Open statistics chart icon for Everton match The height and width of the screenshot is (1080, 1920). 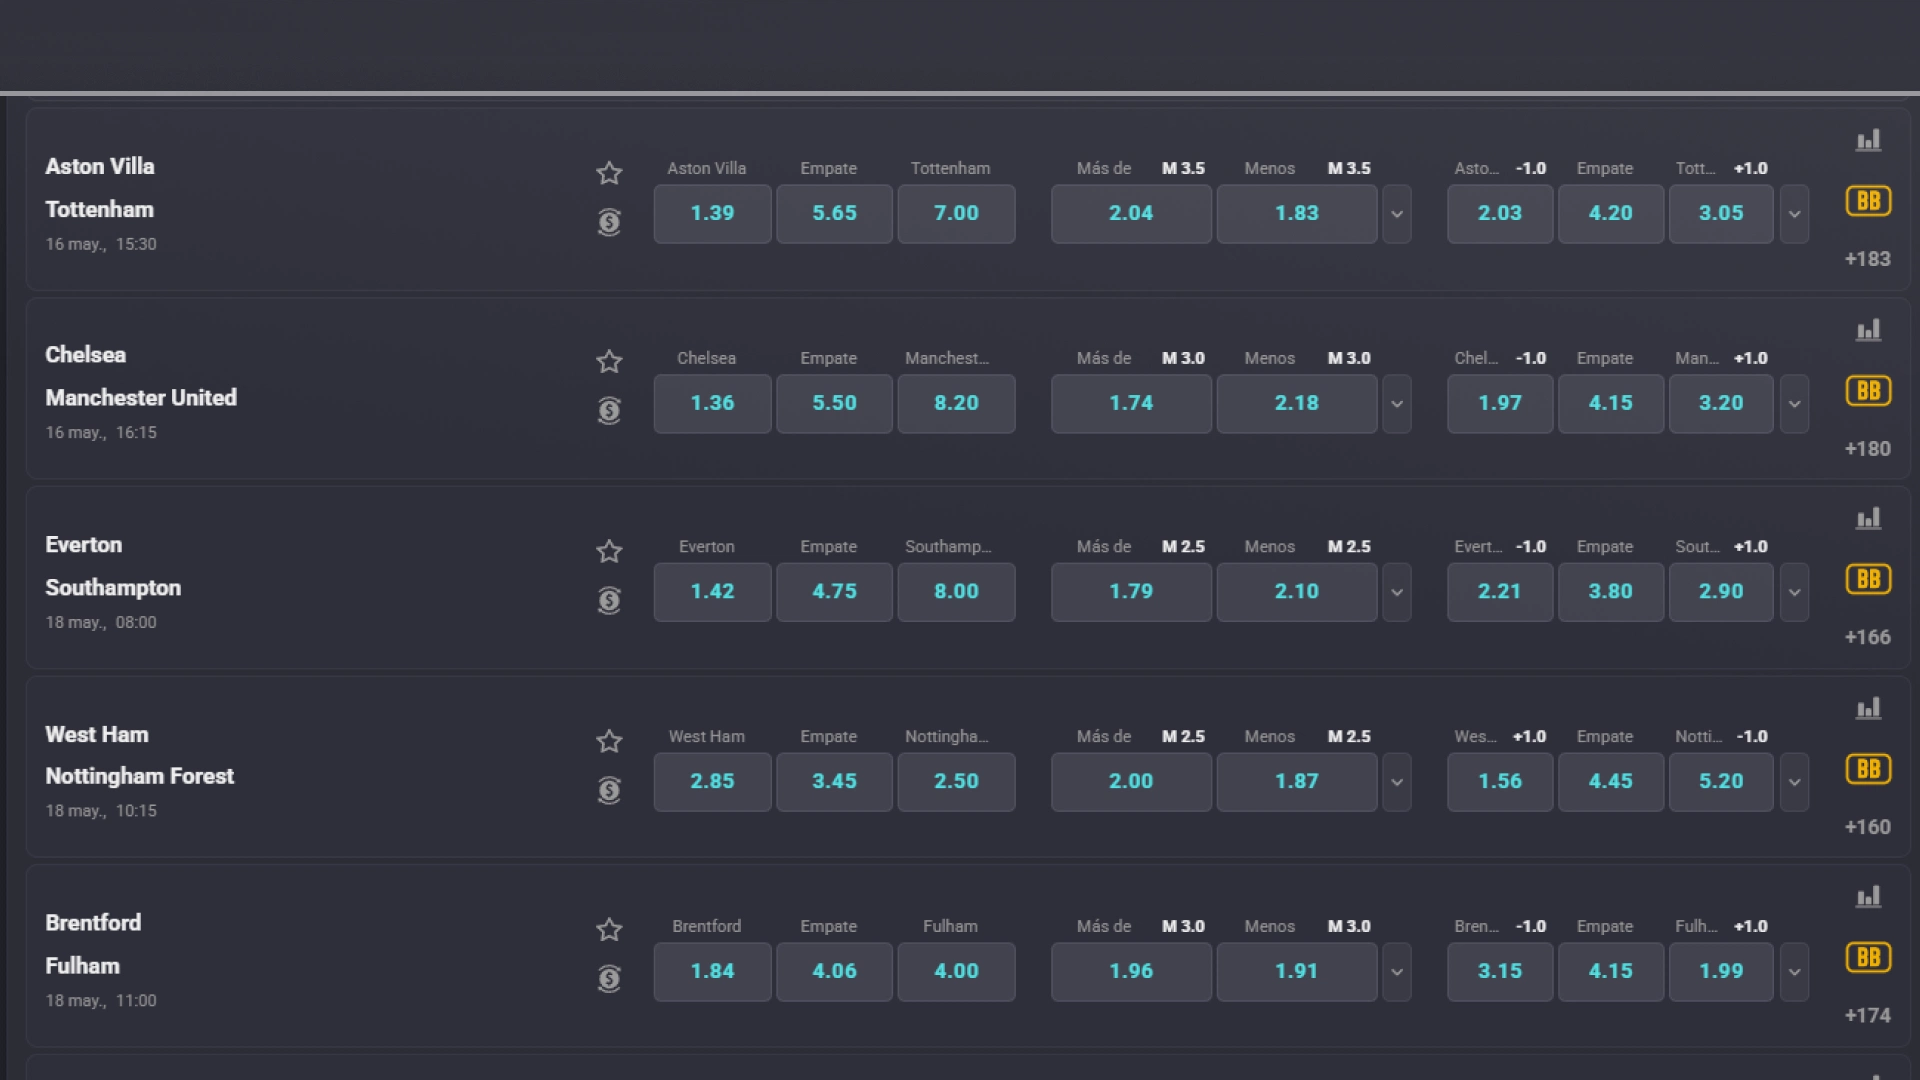click(x=1868, y=518)
